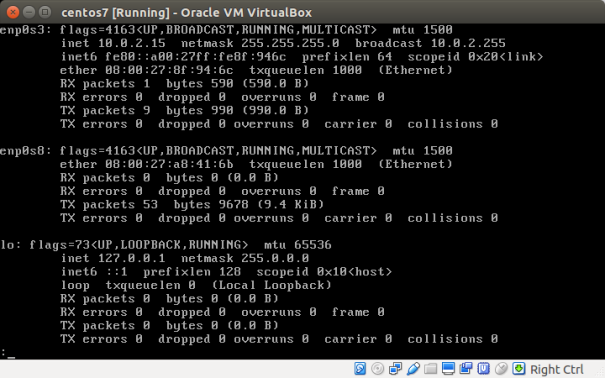This screenshot has height=378, width=605.
Task: Click the CPU virtualization features icon
Action: 483,369
